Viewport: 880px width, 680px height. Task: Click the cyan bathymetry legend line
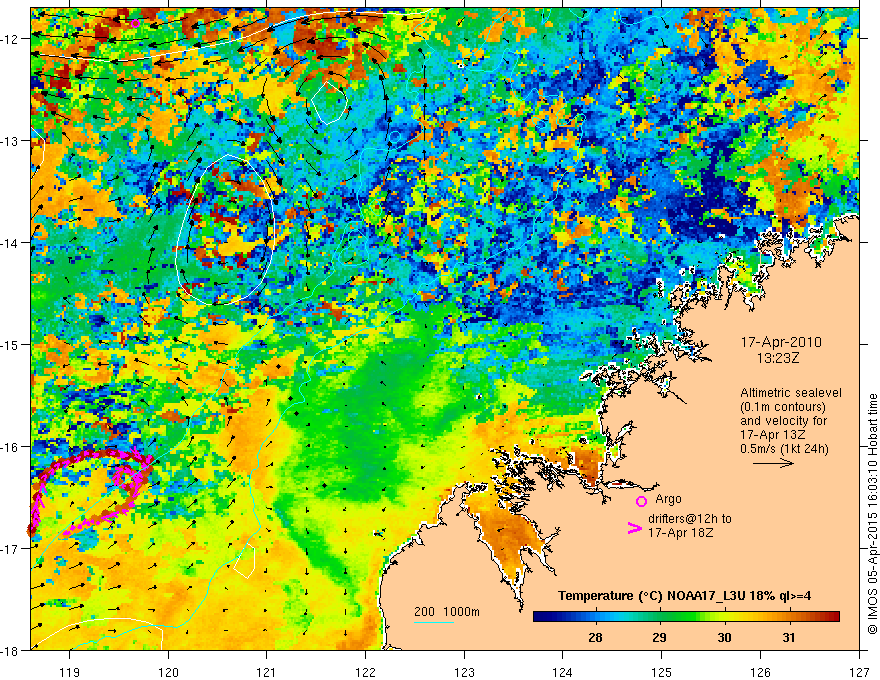tap(434, 622)
